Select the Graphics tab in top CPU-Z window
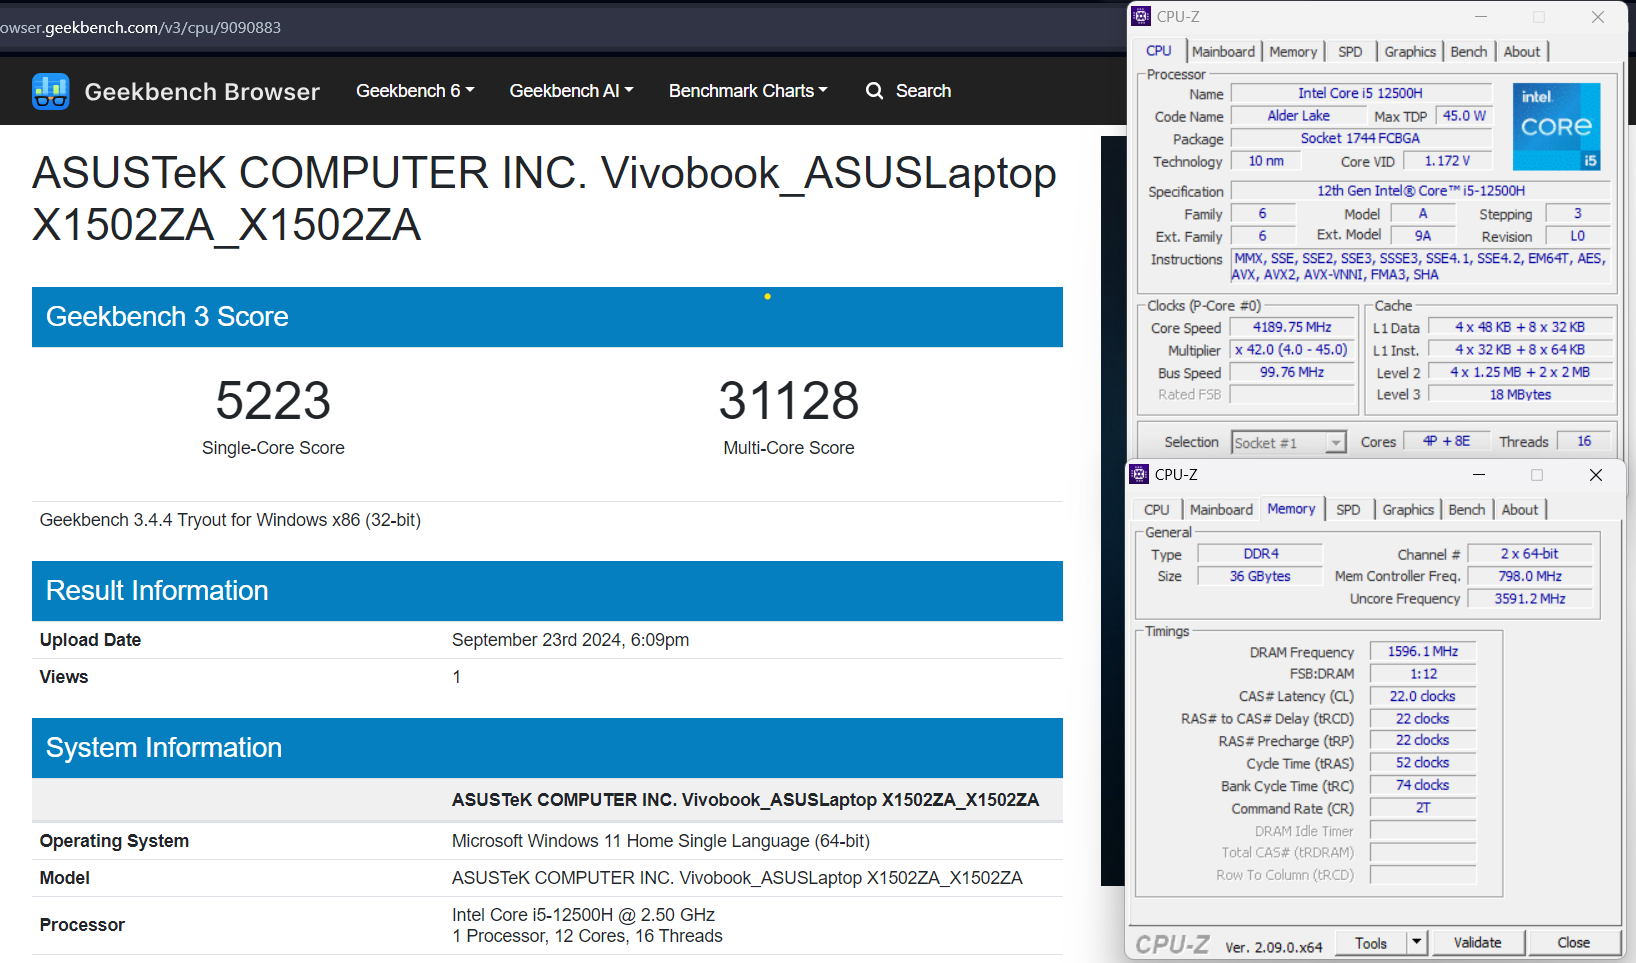Viewport: 1636px width, 963px height. (x=1410, y=52)
